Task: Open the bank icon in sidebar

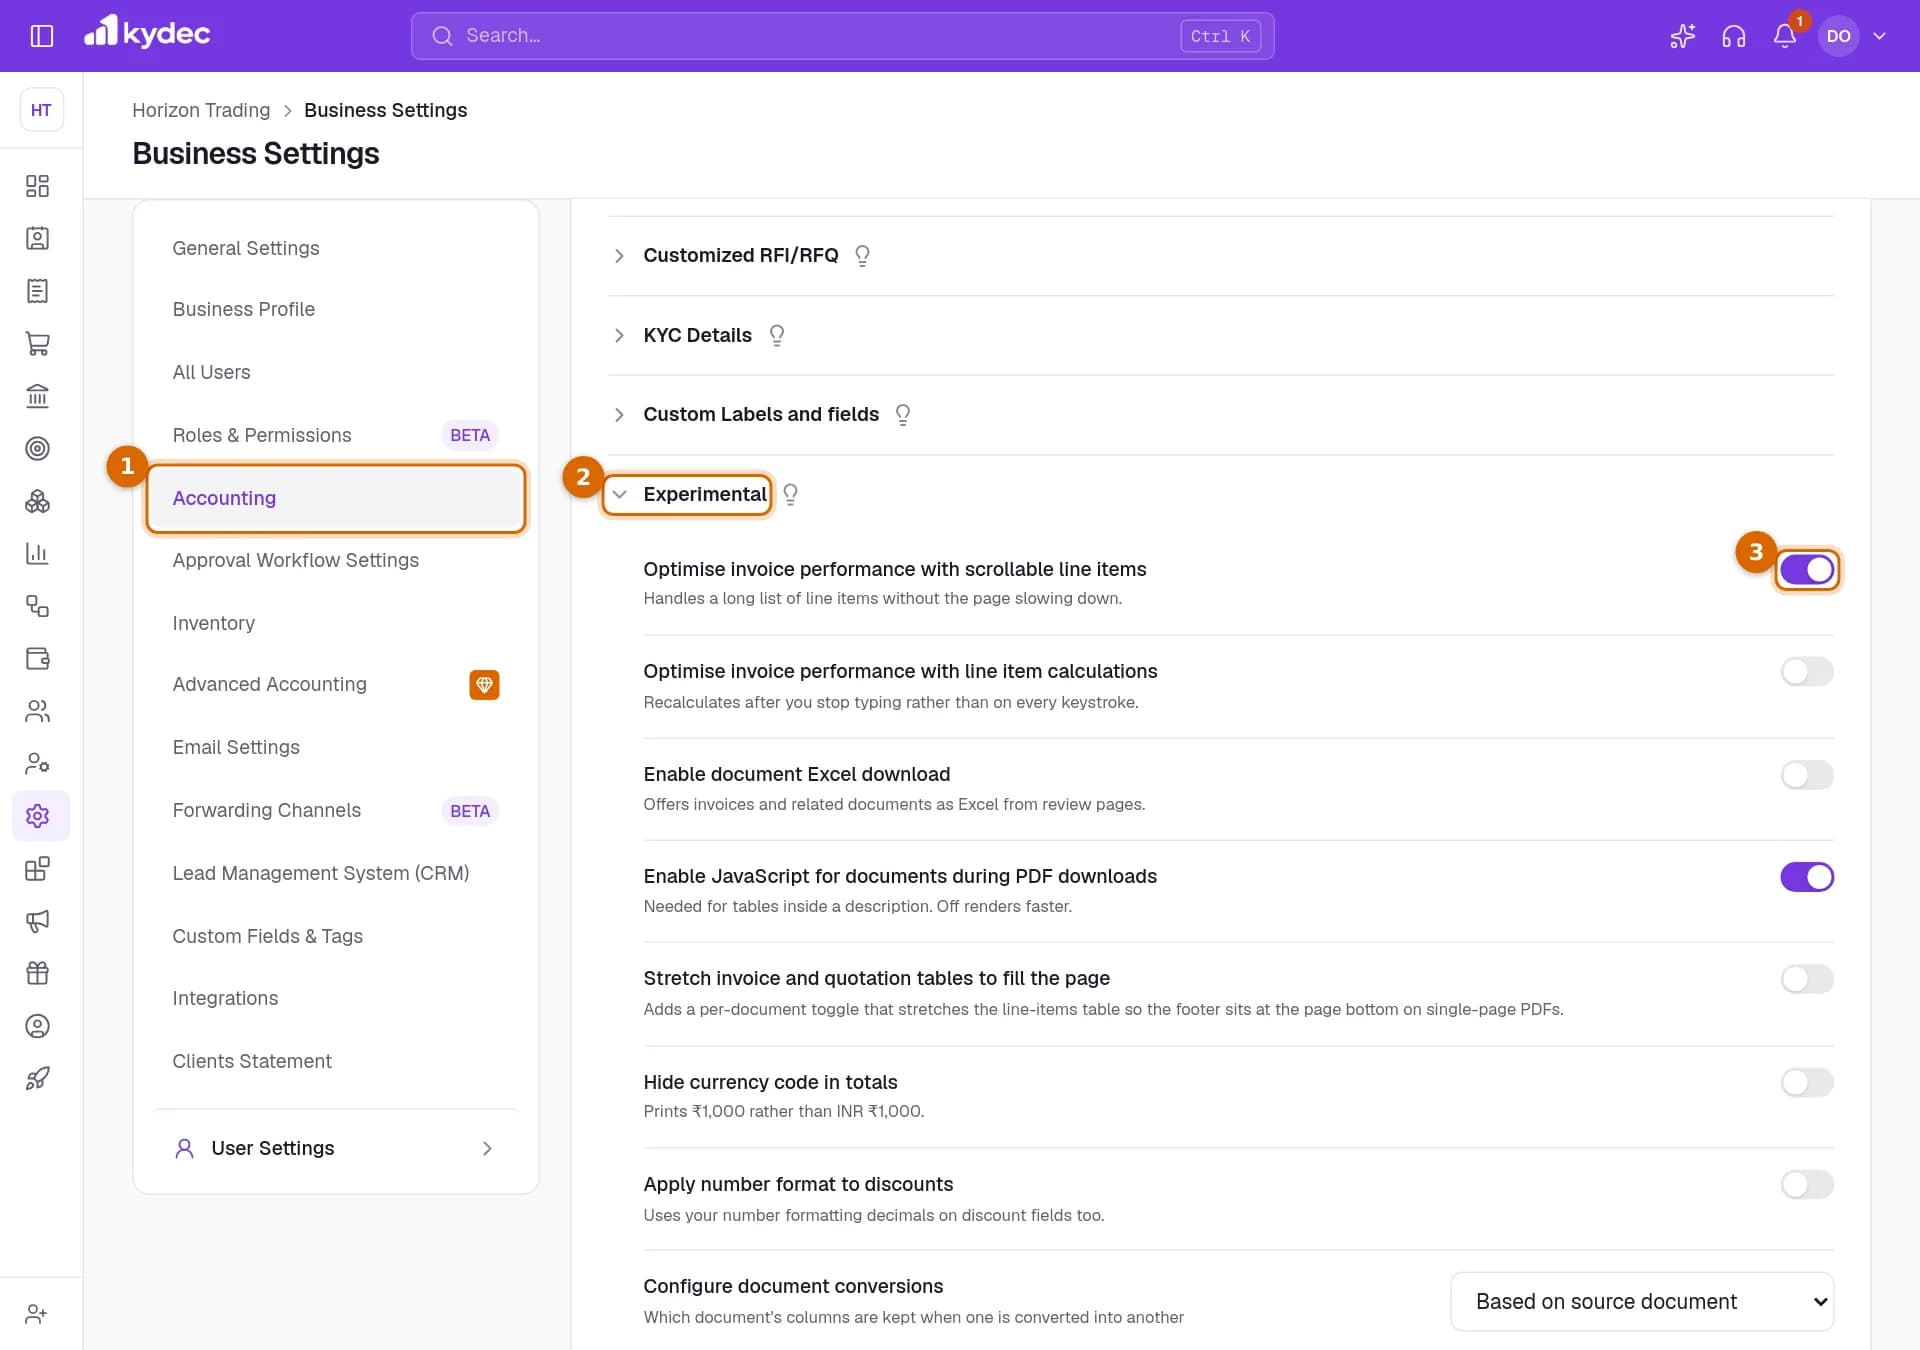Action: pyautogui.click(x=37, y=396)
